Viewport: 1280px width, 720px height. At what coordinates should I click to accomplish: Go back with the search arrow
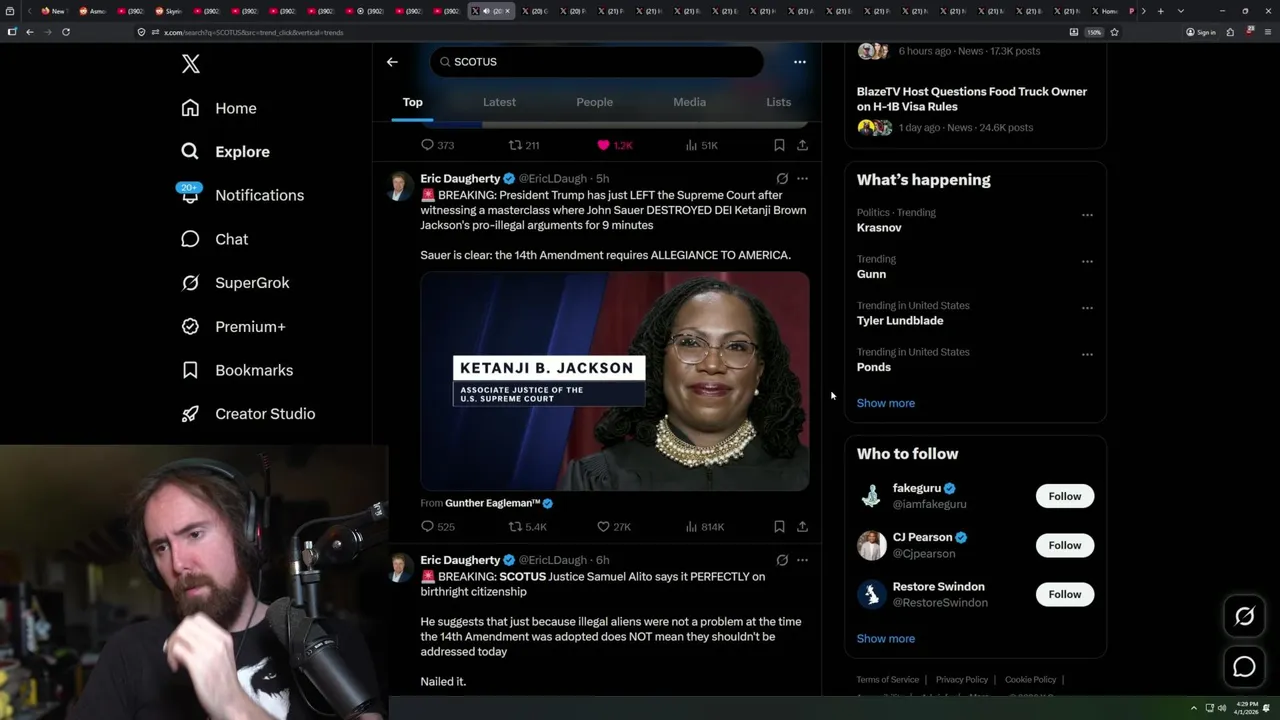(392, 62)
